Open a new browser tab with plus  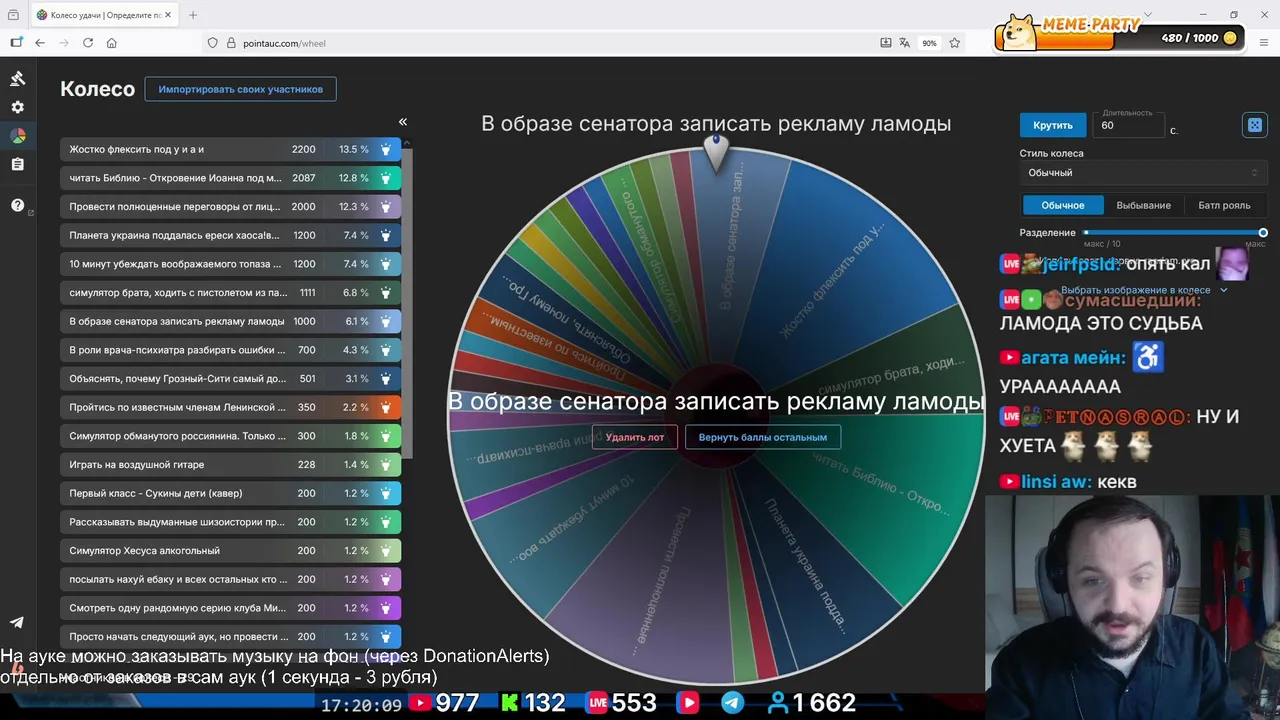point(193,15)
